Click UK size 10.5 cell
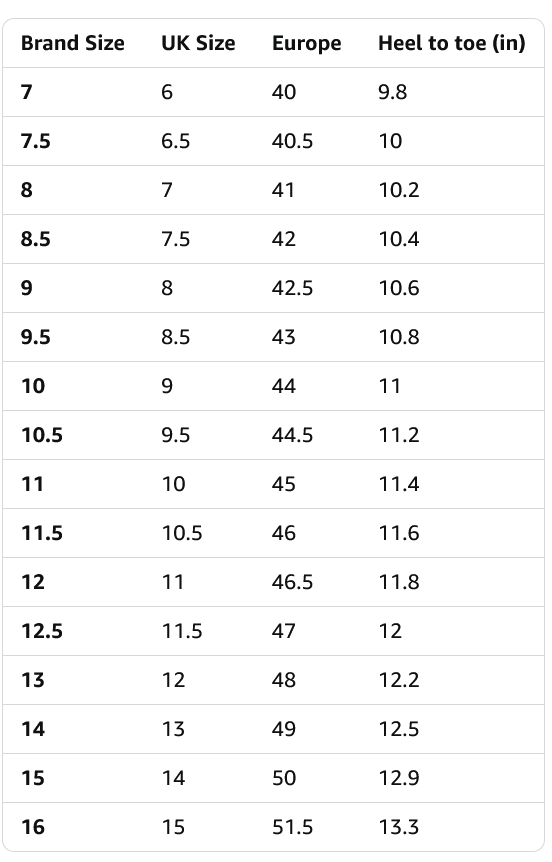The width and height of the screenshot is (552, 862). point(181,533)
